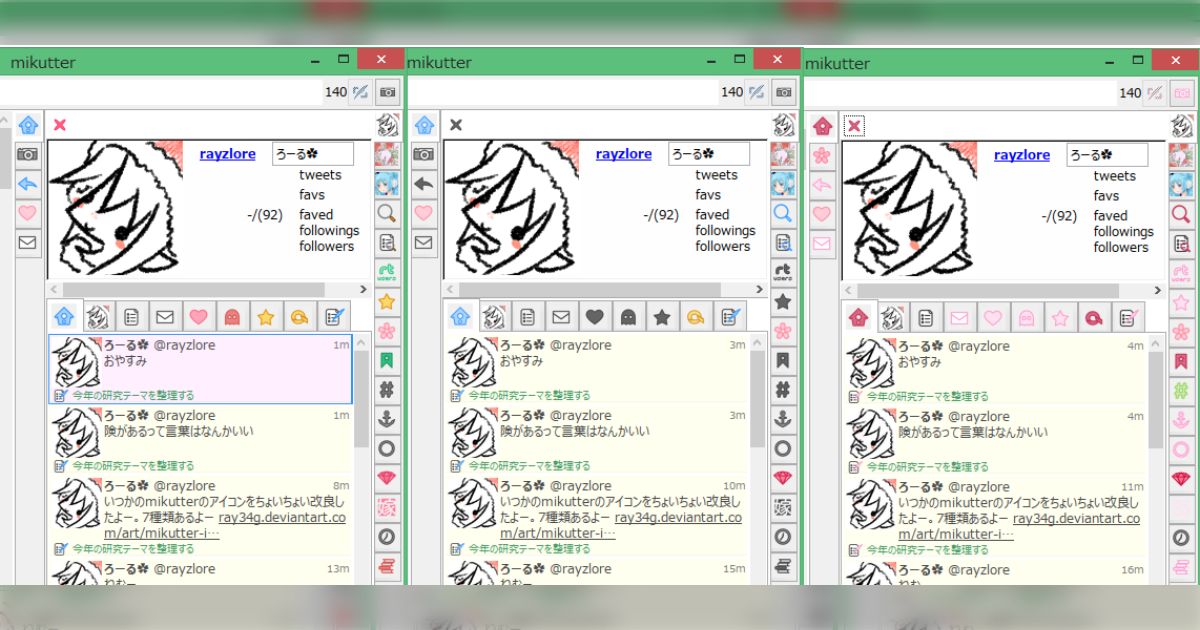Click the blue reply arrow icon in left sidebar
Screen dimensions: 1200x630
pos(27,183)
